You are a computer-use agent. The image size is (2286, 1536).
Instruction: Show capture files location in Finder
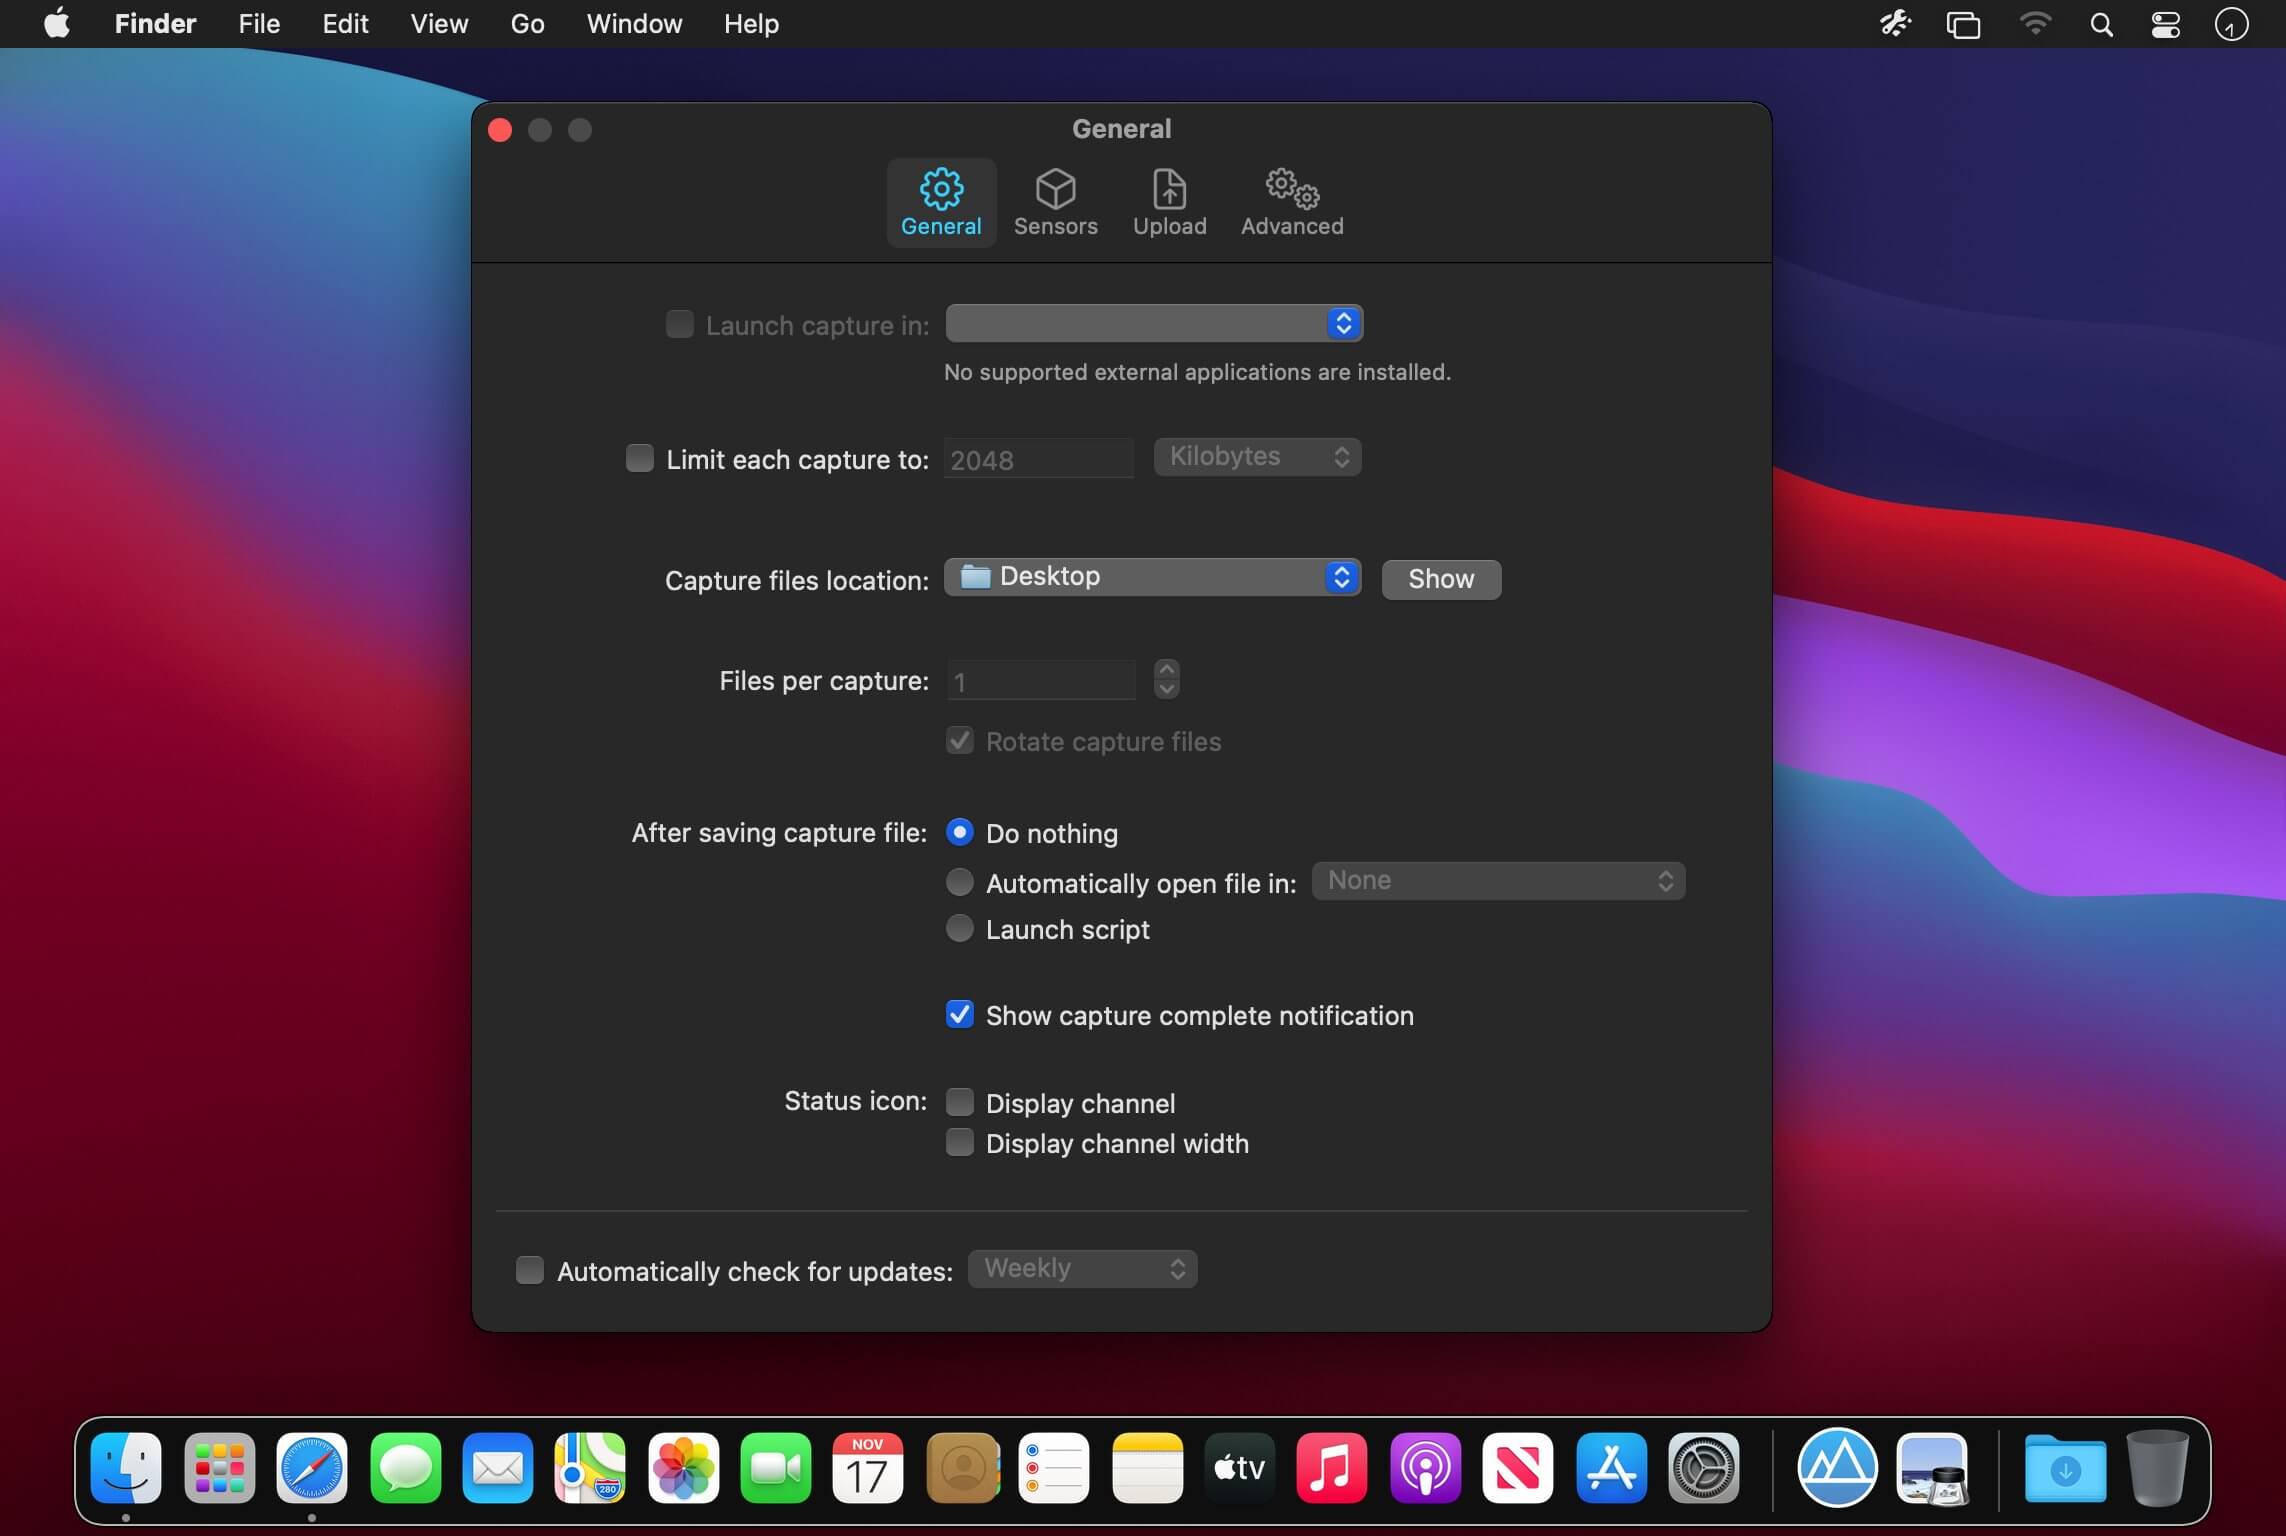coord(1439,578)
